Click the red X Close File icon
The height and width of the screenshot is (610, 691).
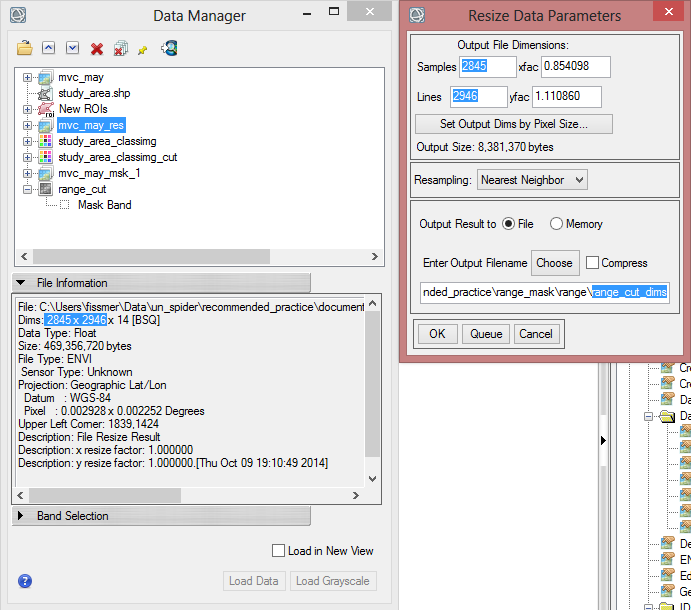97,48
